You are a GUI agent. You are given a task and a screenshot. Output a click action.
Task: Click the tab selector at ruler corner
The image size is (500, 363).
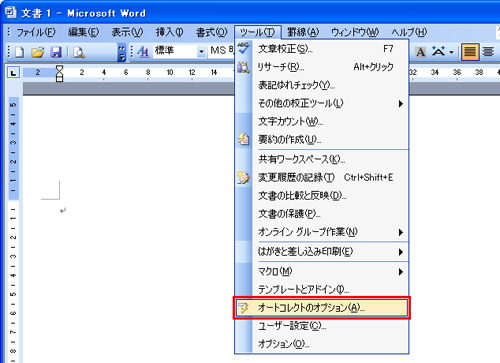[x=14, y=72]
